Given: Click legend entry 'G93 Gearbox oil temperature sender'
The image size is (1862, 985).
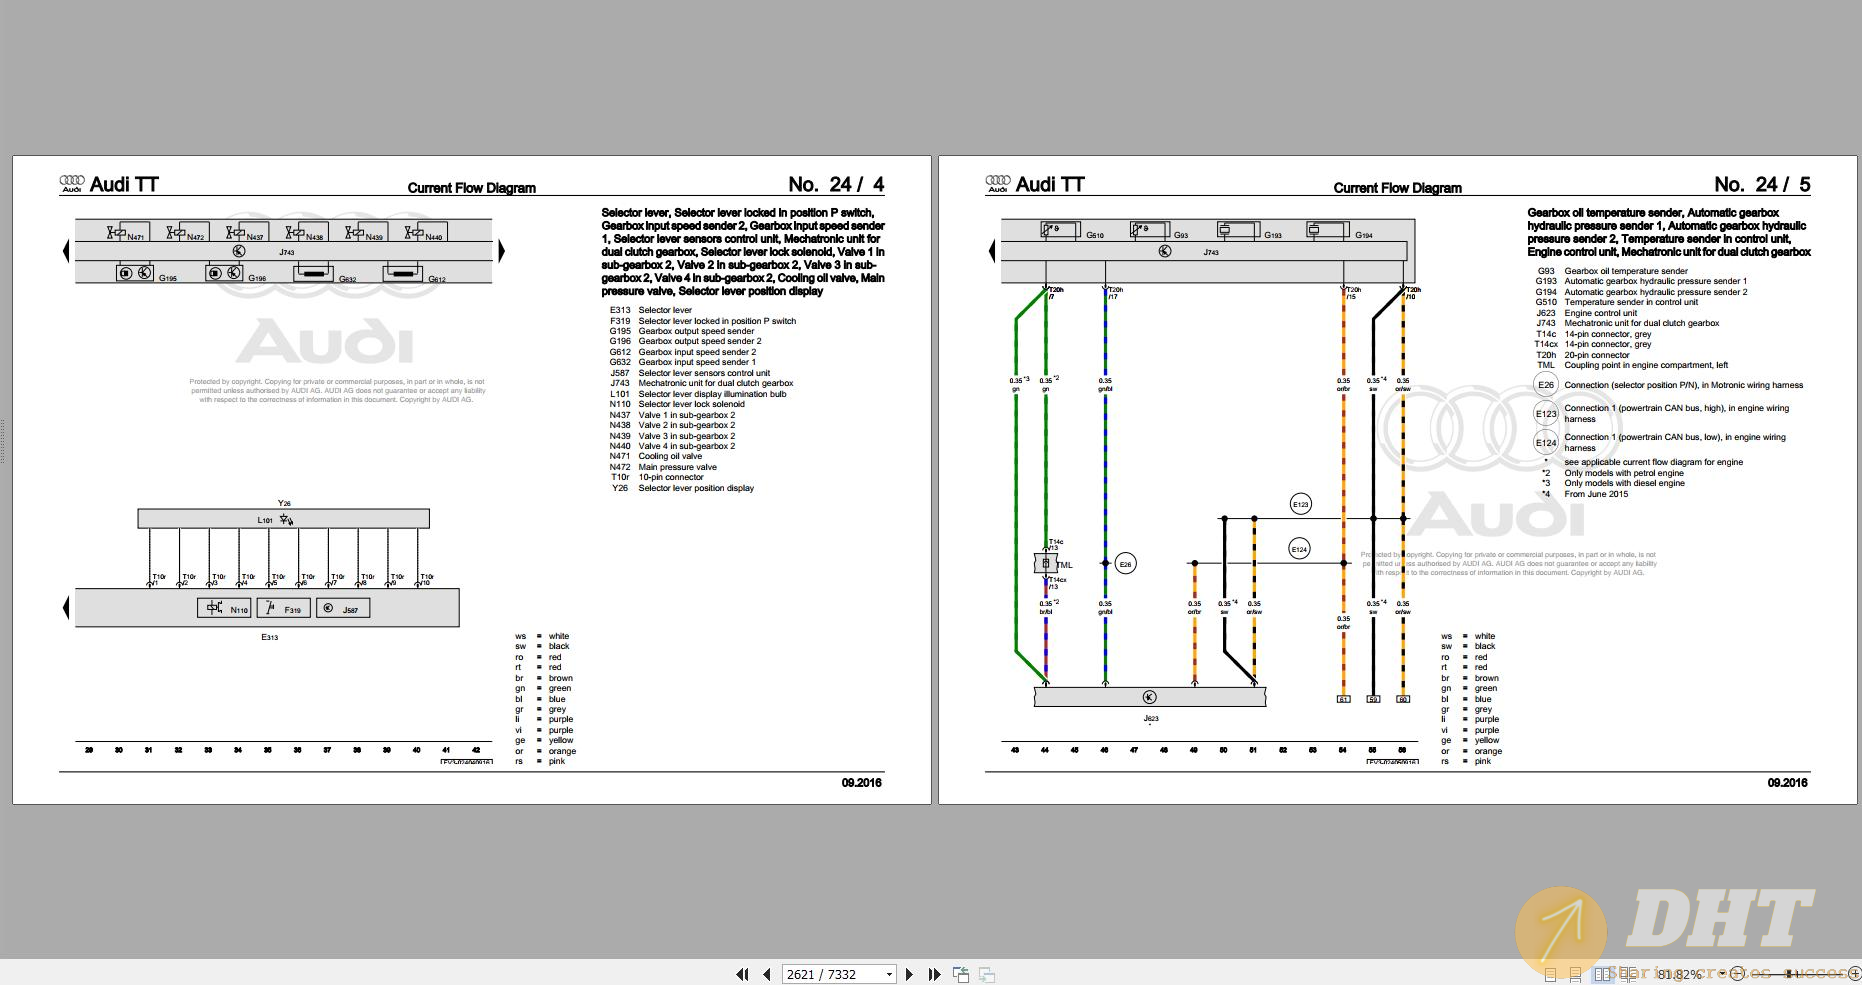Looking at the screenshot, I should pyautogui.click(x=1612, y=271).
